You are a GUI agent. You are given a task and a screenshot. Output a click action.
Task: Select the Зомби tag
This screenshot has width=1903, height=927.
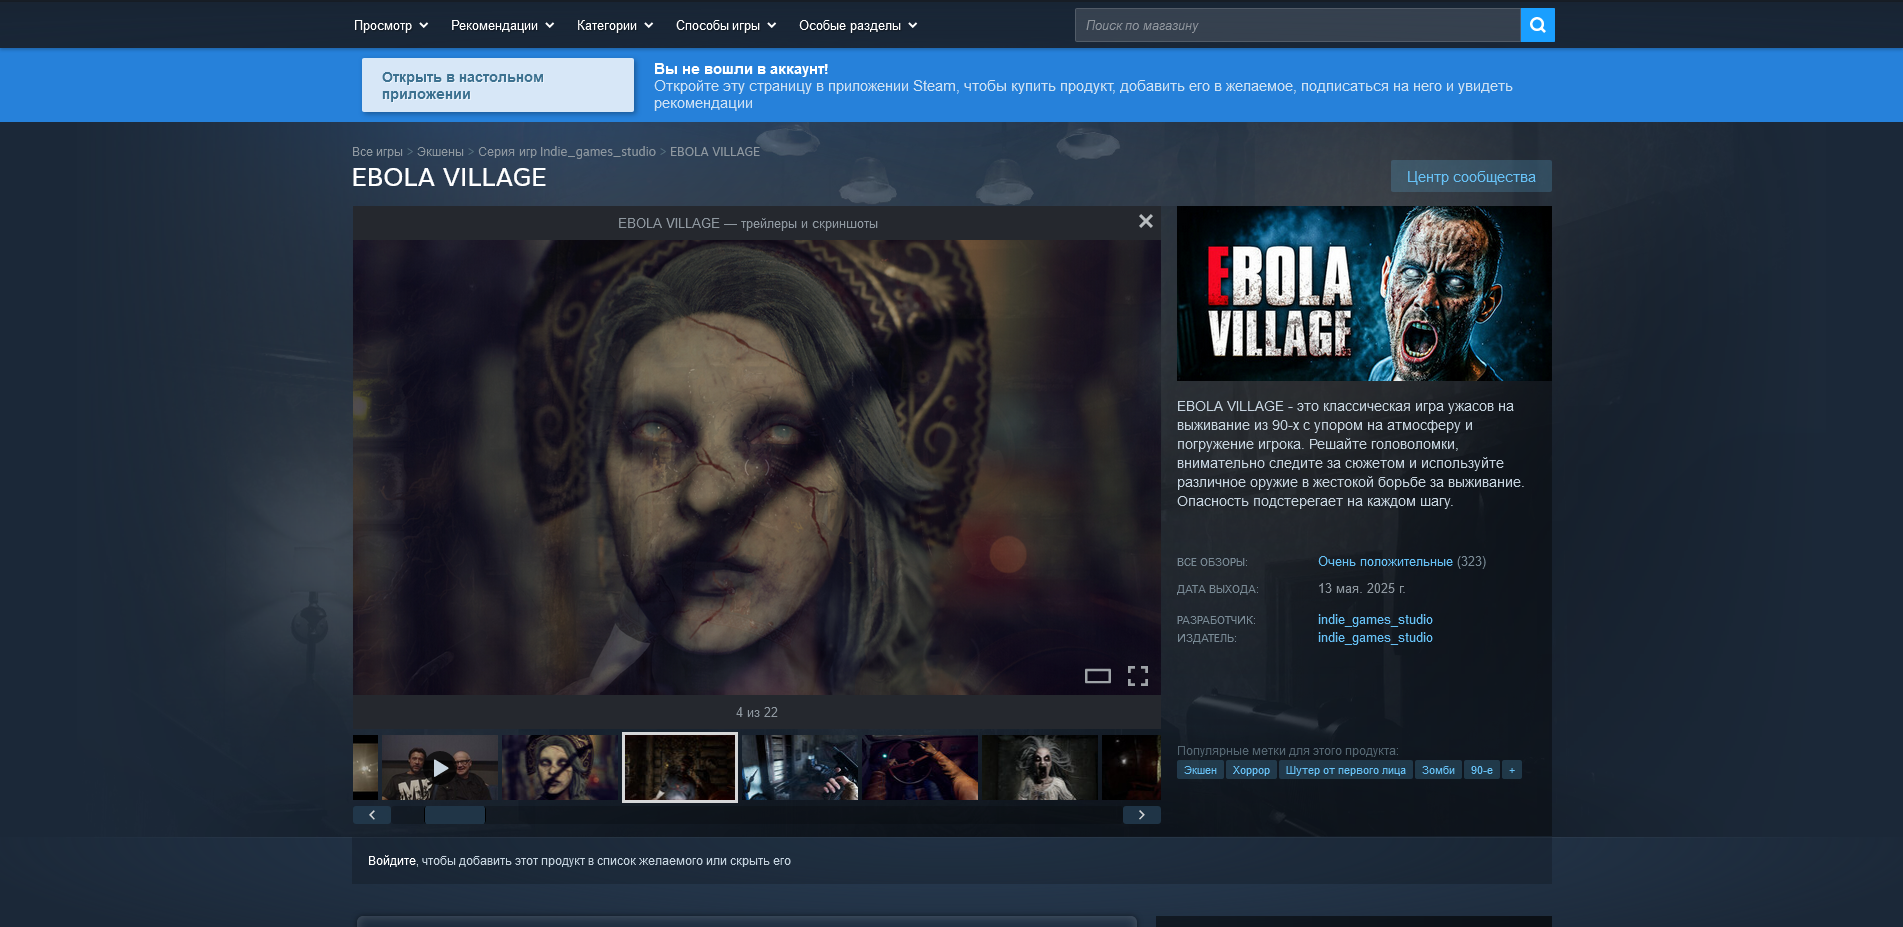tap(1438, 770)
